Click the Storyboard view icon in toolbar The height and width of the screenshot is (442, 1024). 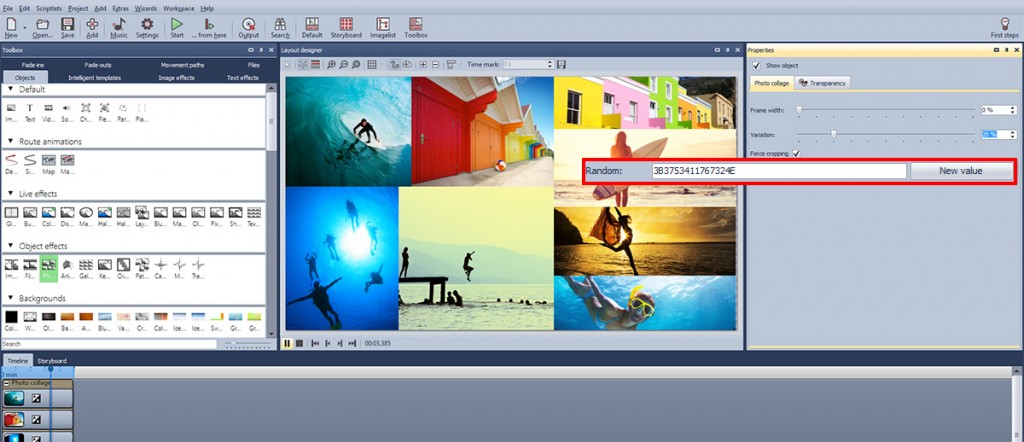pos(346,25)
